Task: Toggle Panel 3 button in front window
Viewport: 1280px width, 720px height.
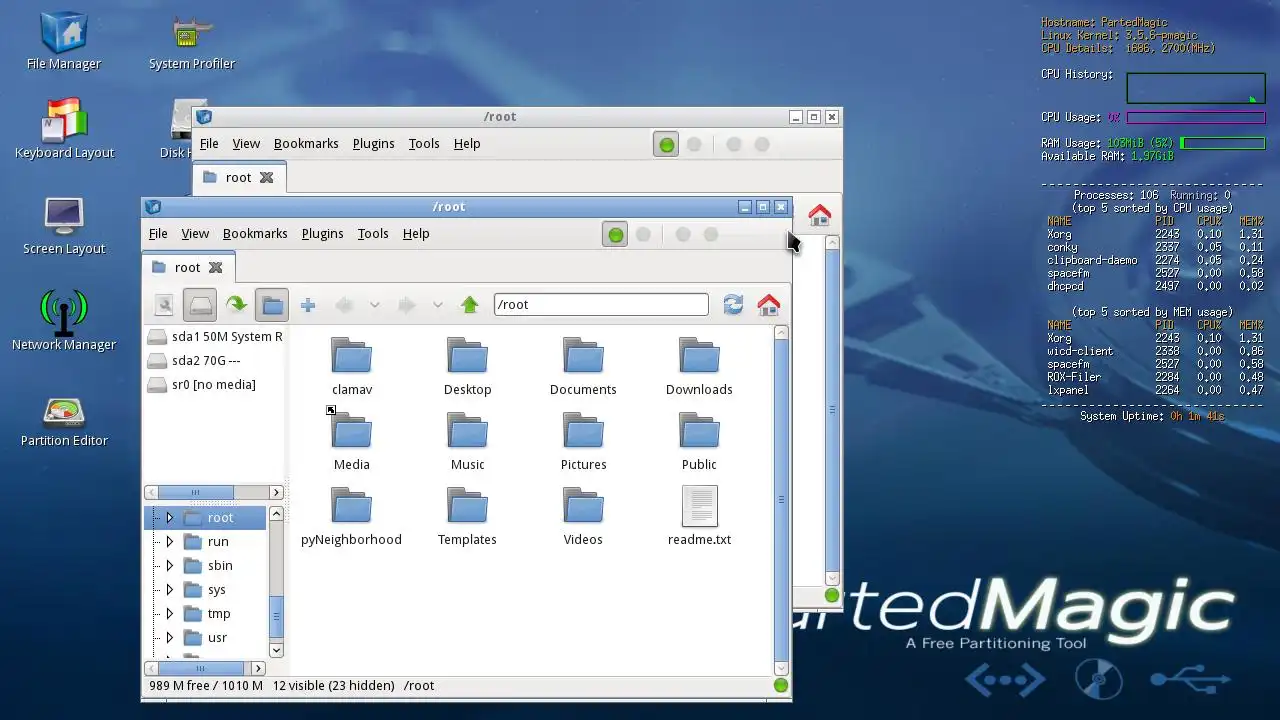Action: [683, 234]
